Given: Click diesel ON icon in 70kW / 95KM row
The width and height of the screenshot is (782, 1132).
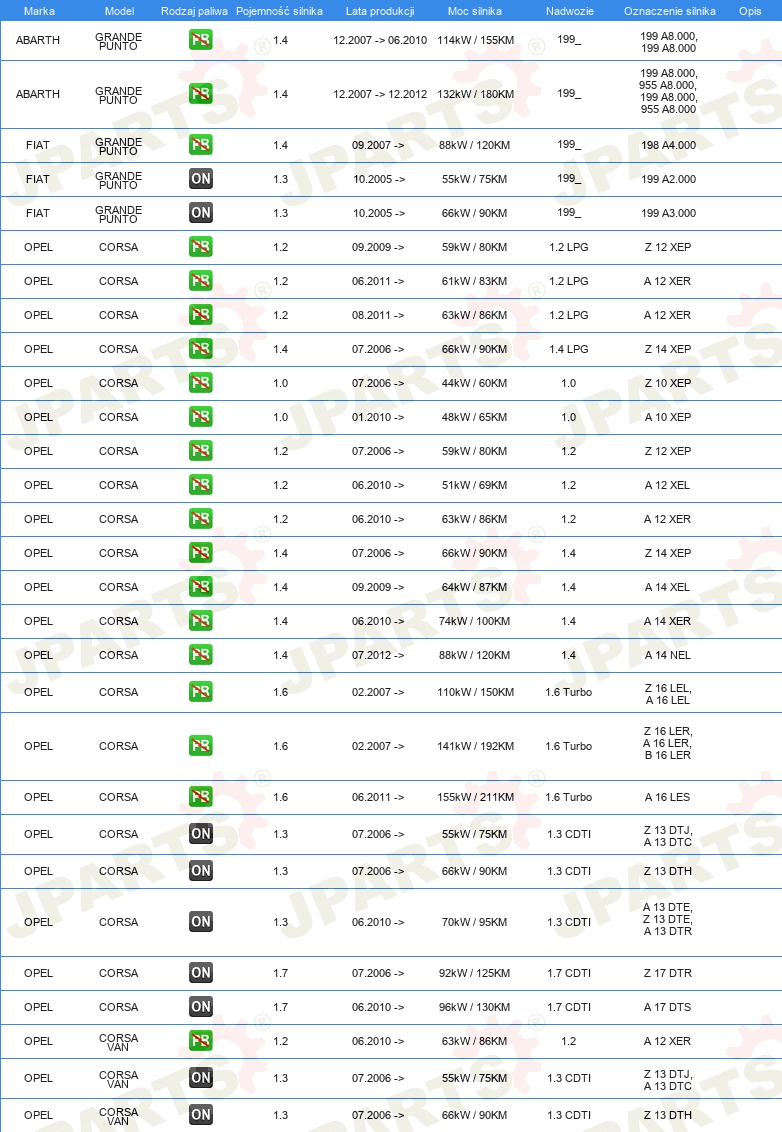Looking at the screenshot, I should click(201, 921).
